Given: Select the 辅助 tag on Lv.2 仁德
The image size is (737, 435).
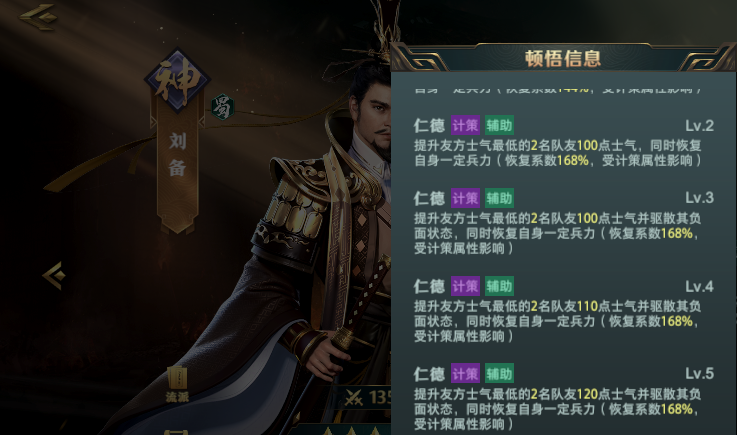Looking at the screenshot, I should tap(499, 126).
